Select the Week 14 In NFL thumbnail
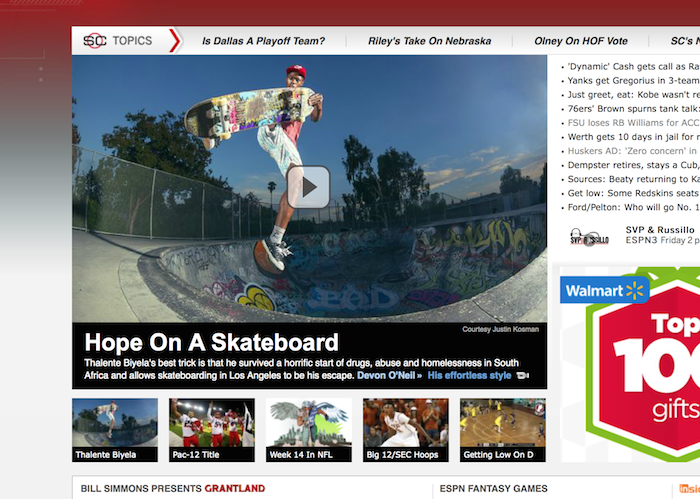Viewport: 700px width, 499px height. [308, 430]
